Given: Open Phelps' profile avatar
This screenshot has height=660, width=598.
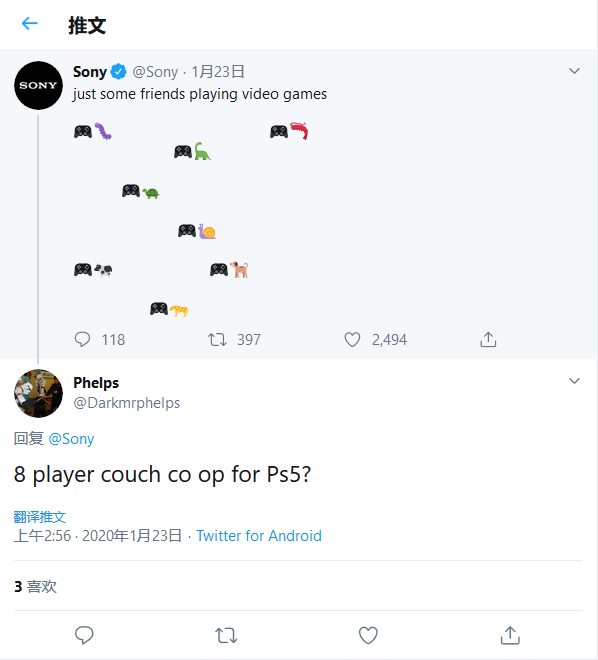Looking at the screenshot, I should (38, 394).
